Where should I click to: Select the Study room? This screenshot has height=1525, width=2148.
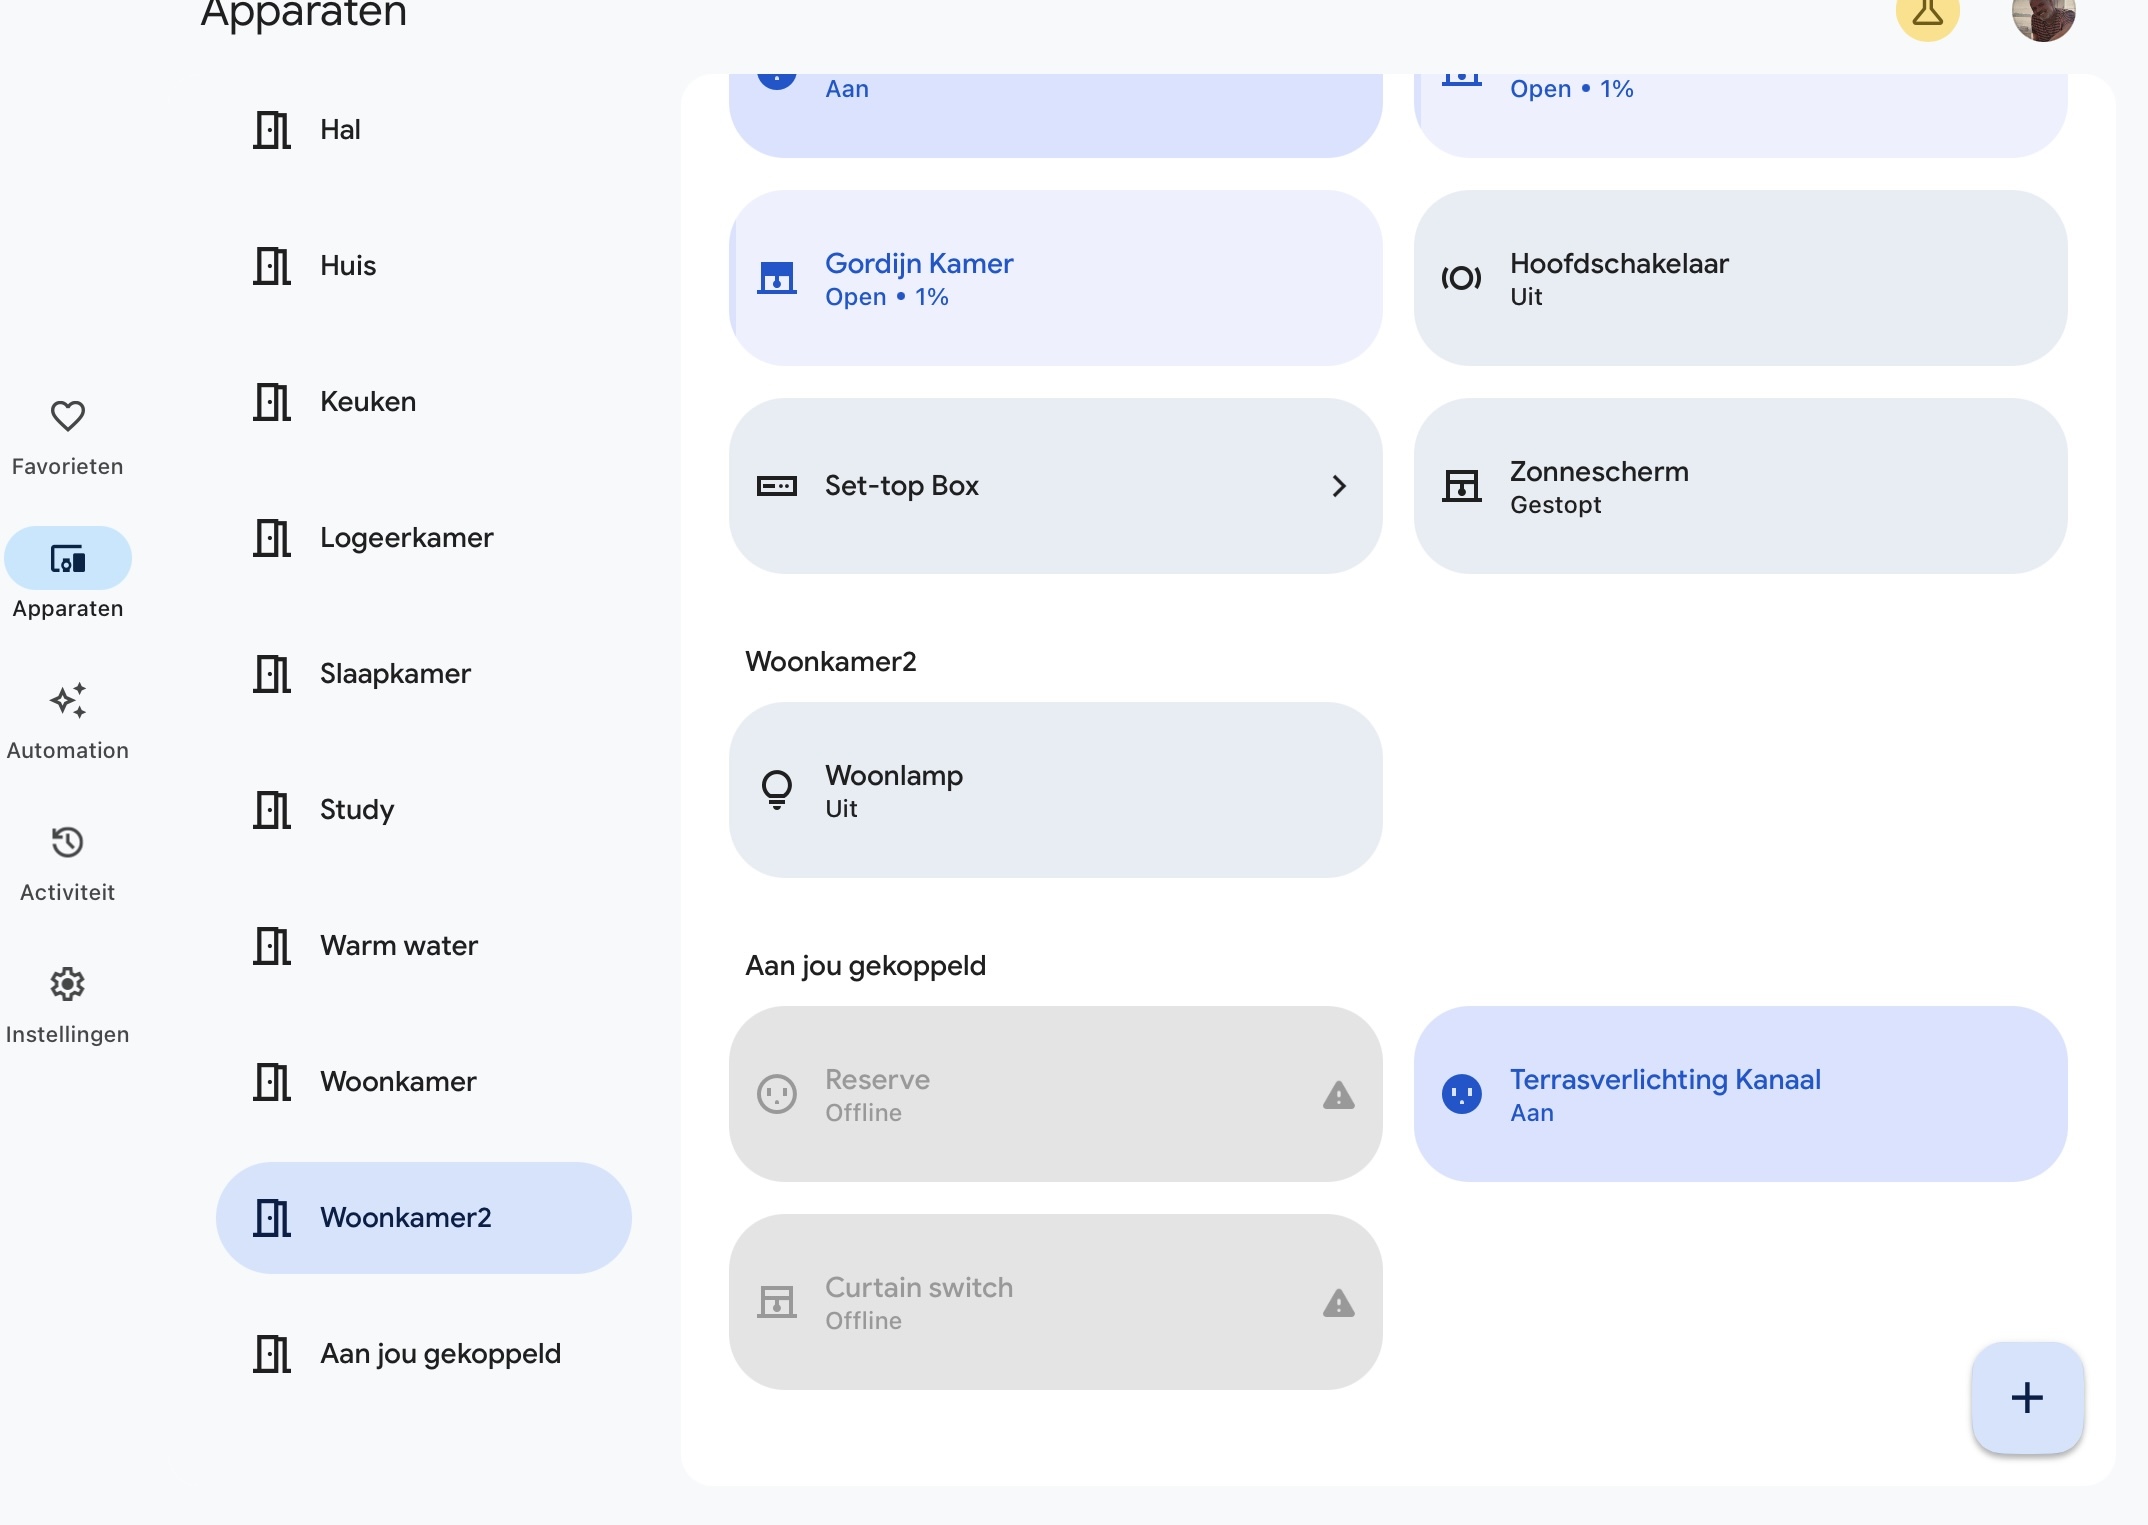tap(424, 810)
